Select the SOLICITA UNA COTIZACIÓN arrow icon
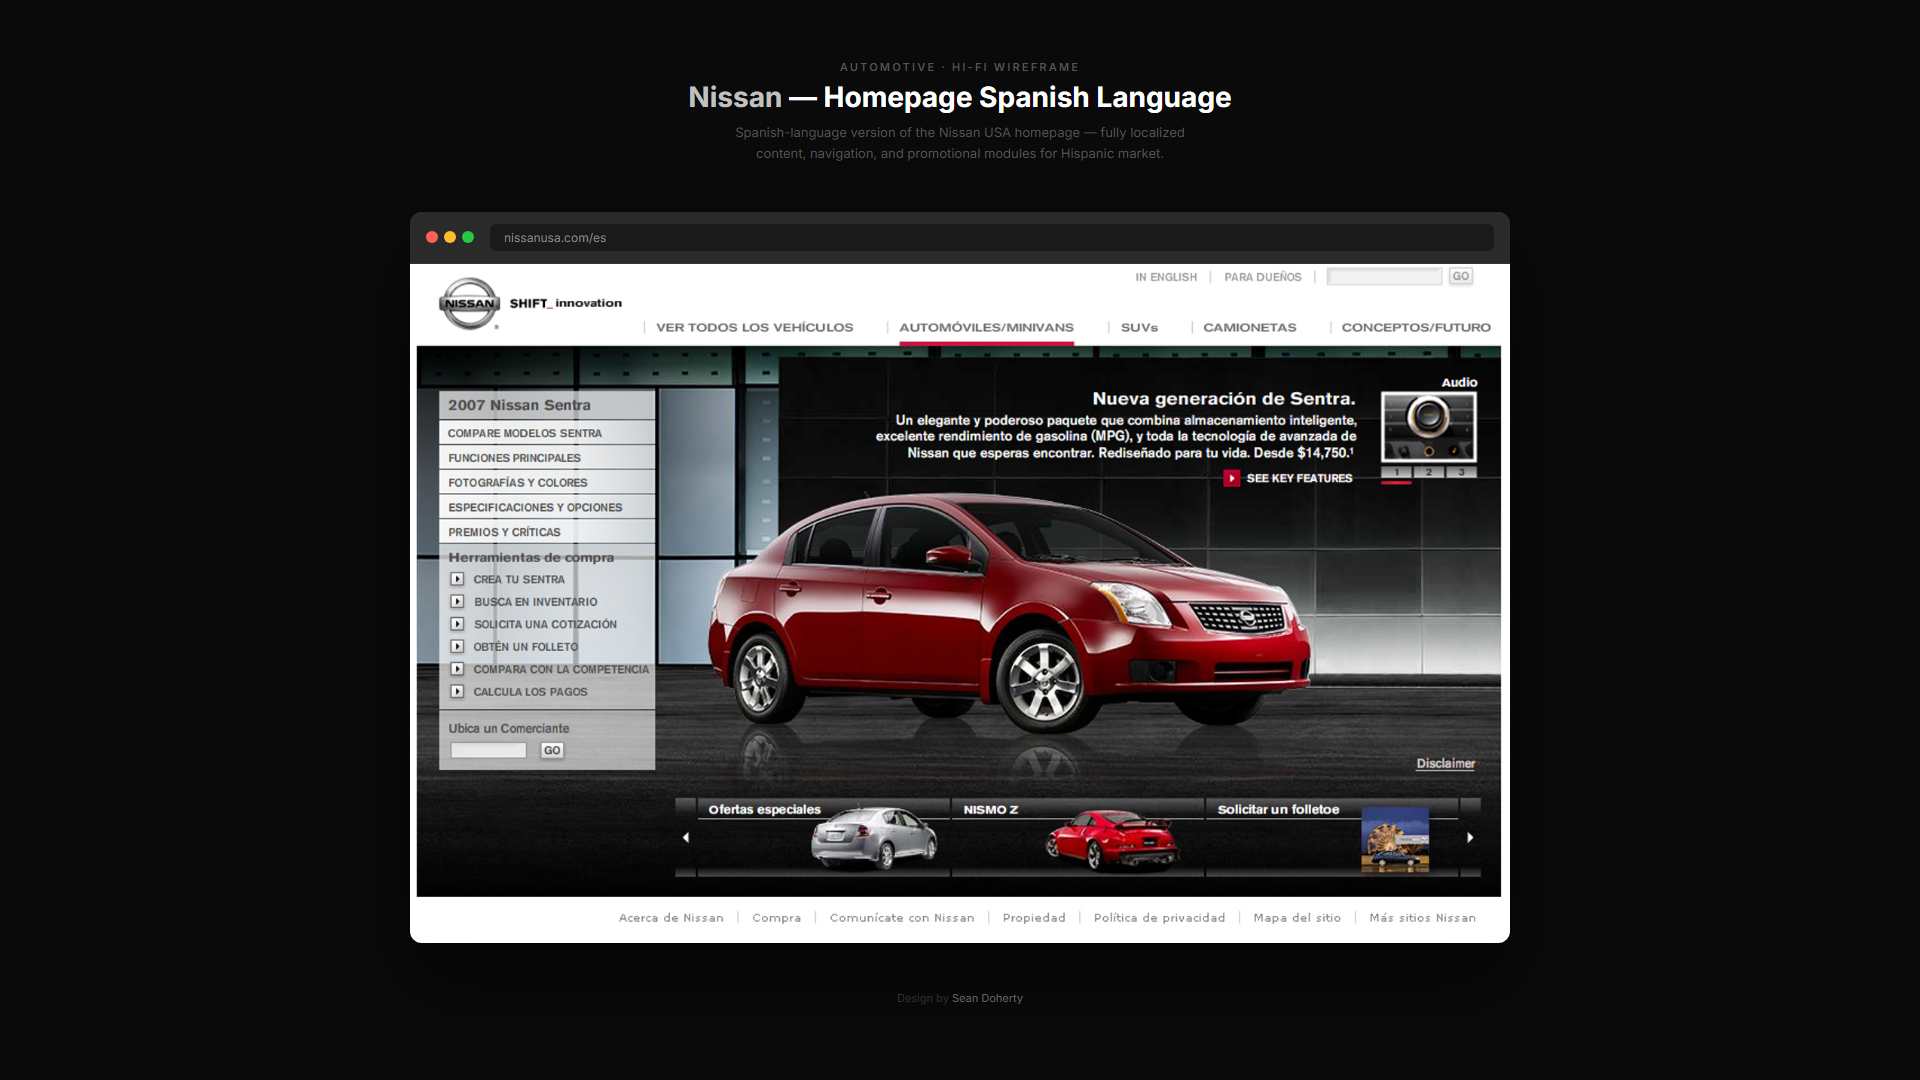Viewport: 1920px width, 1080px height. click(459, 624)
